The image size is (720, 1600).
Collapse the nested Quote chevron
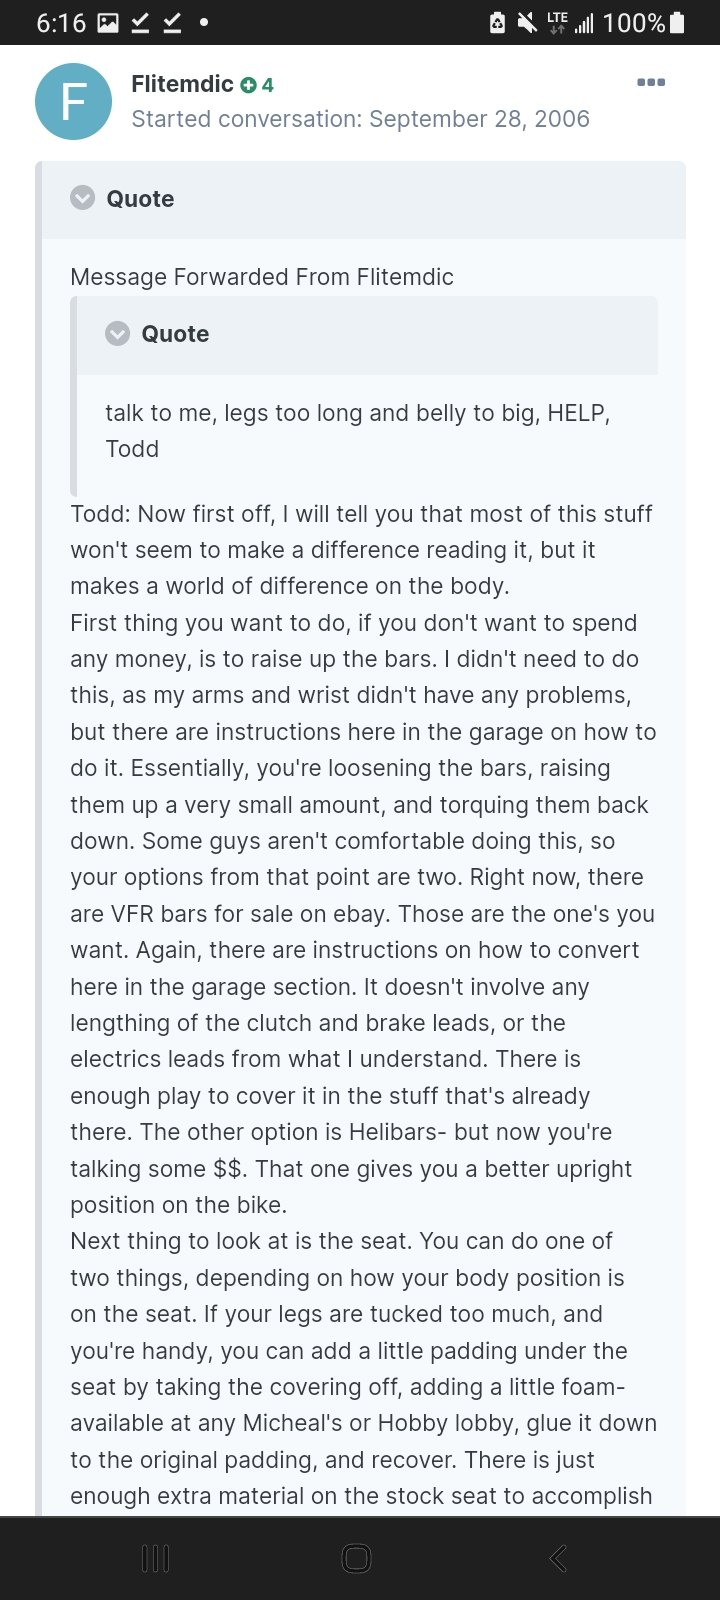click(117, 333)
